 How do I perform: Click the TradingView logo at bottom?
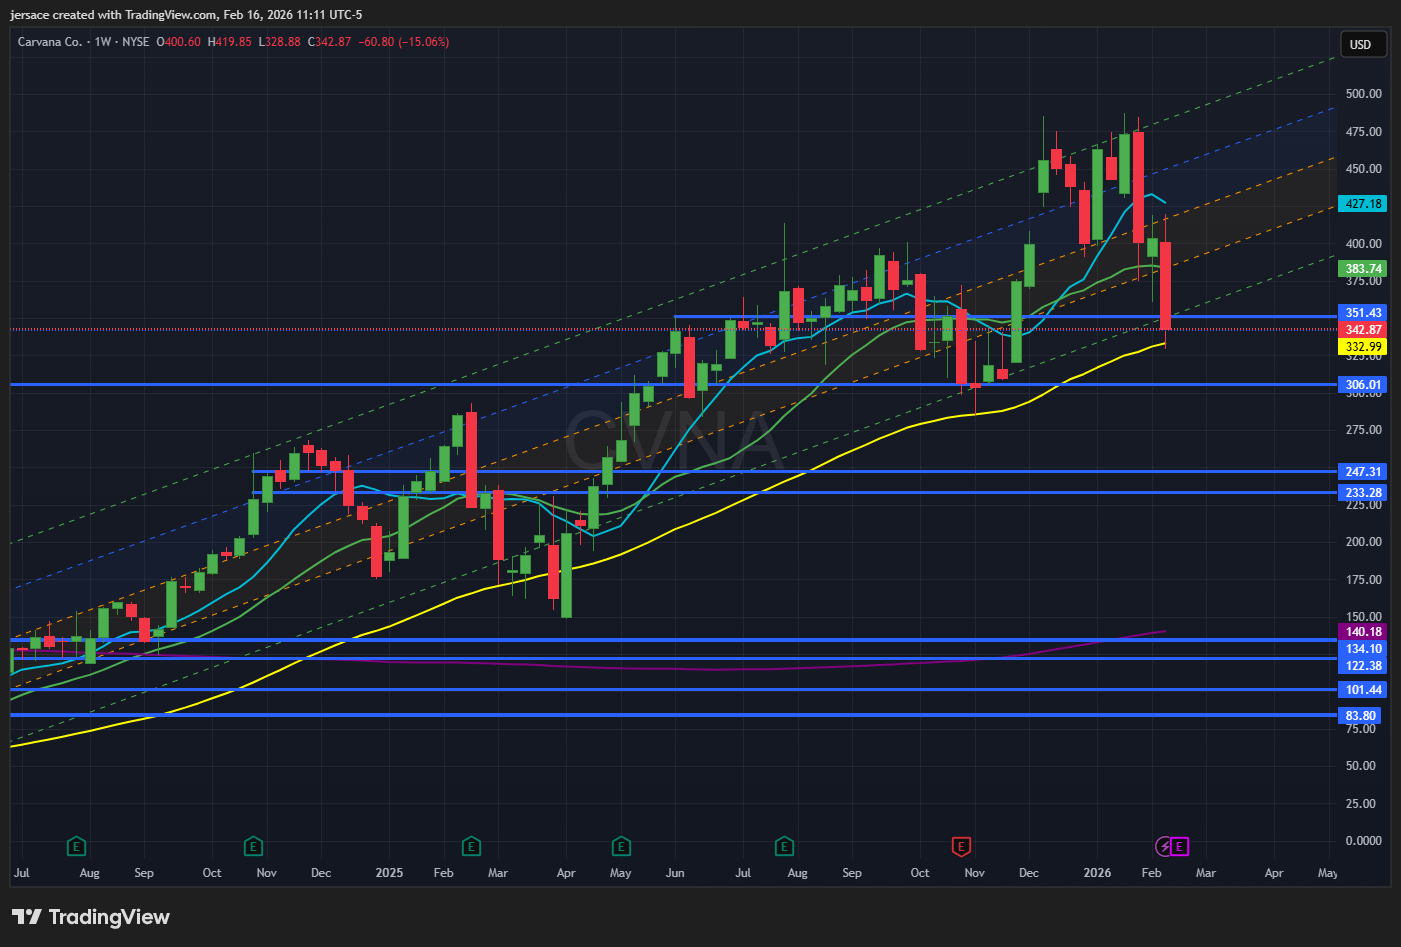(91, 917)
